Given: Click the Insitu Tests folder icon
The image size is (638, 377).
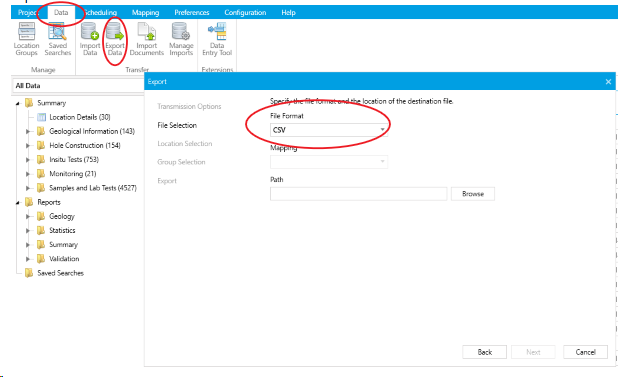Looking at the screenshot, I should [x=41, y=159].
